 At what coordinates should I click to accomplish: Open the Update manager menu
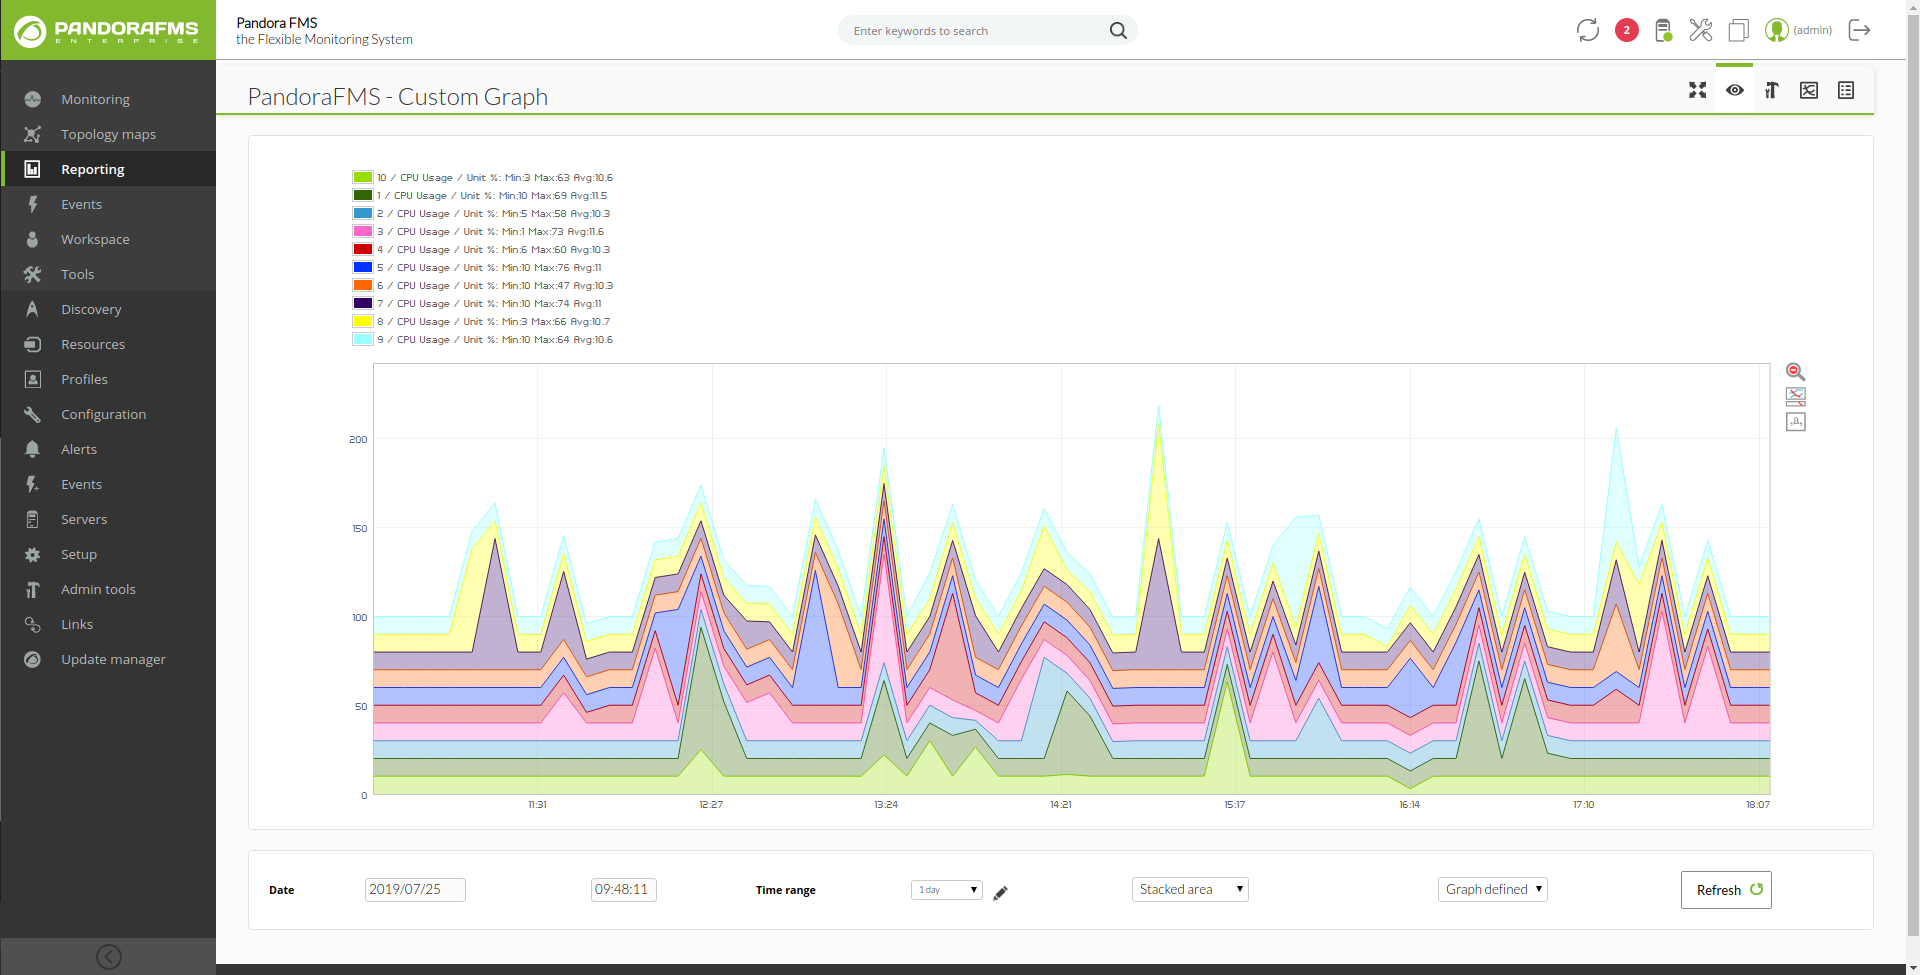(x=108, y=659)
